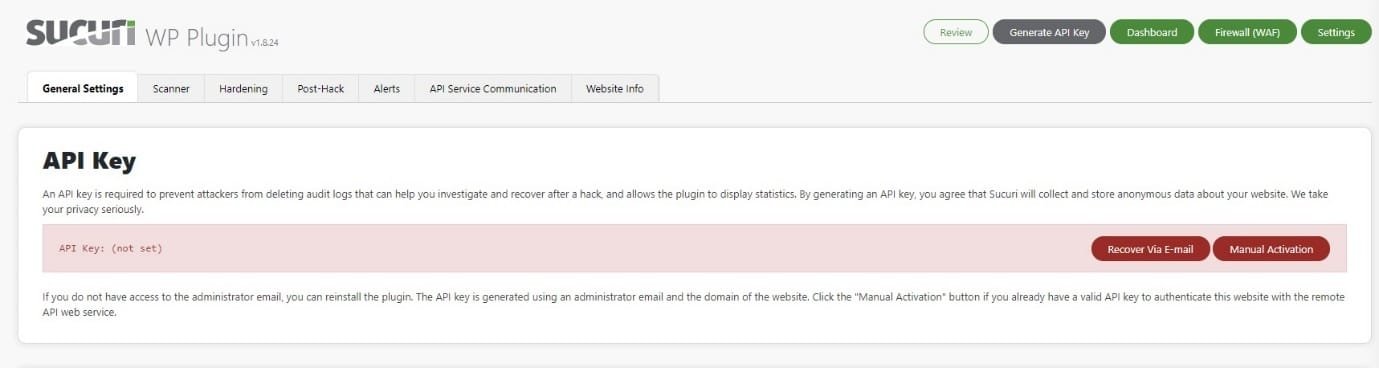Viewport: 1379px width, 368px height.
Task: Select the 'API Key: (not set)' text
Action: pyautogui.click(x=110, y=248)
